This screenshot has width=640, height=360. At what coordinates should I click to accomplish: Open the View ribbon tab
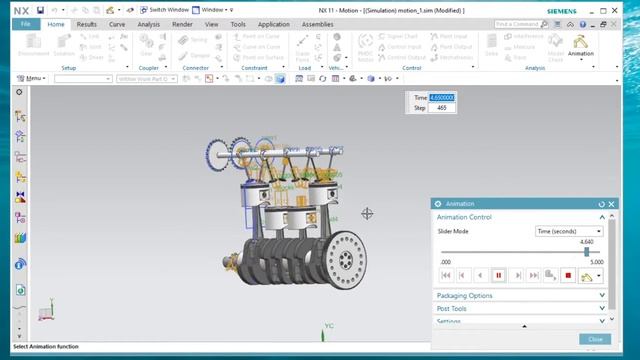(211, 24)
